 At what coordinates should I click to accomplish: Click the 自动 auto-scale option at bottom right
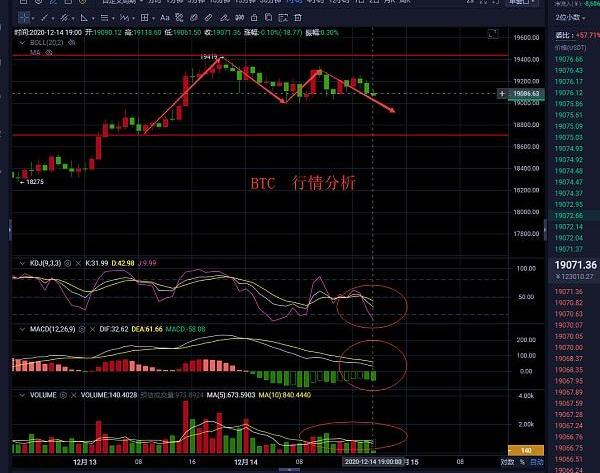(537, 463)
